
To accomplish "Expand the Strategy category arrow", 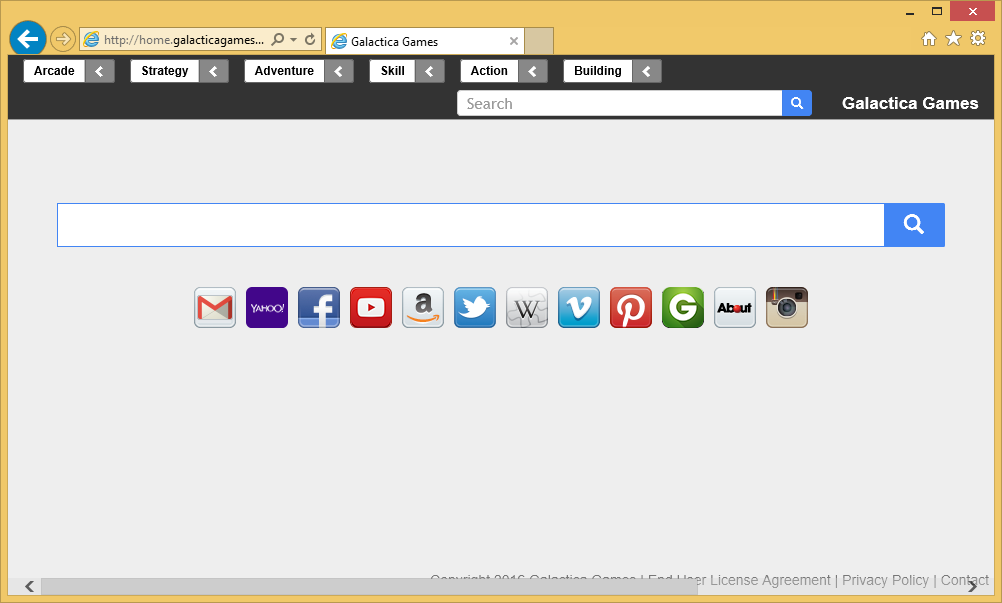I will click(213, 71).
